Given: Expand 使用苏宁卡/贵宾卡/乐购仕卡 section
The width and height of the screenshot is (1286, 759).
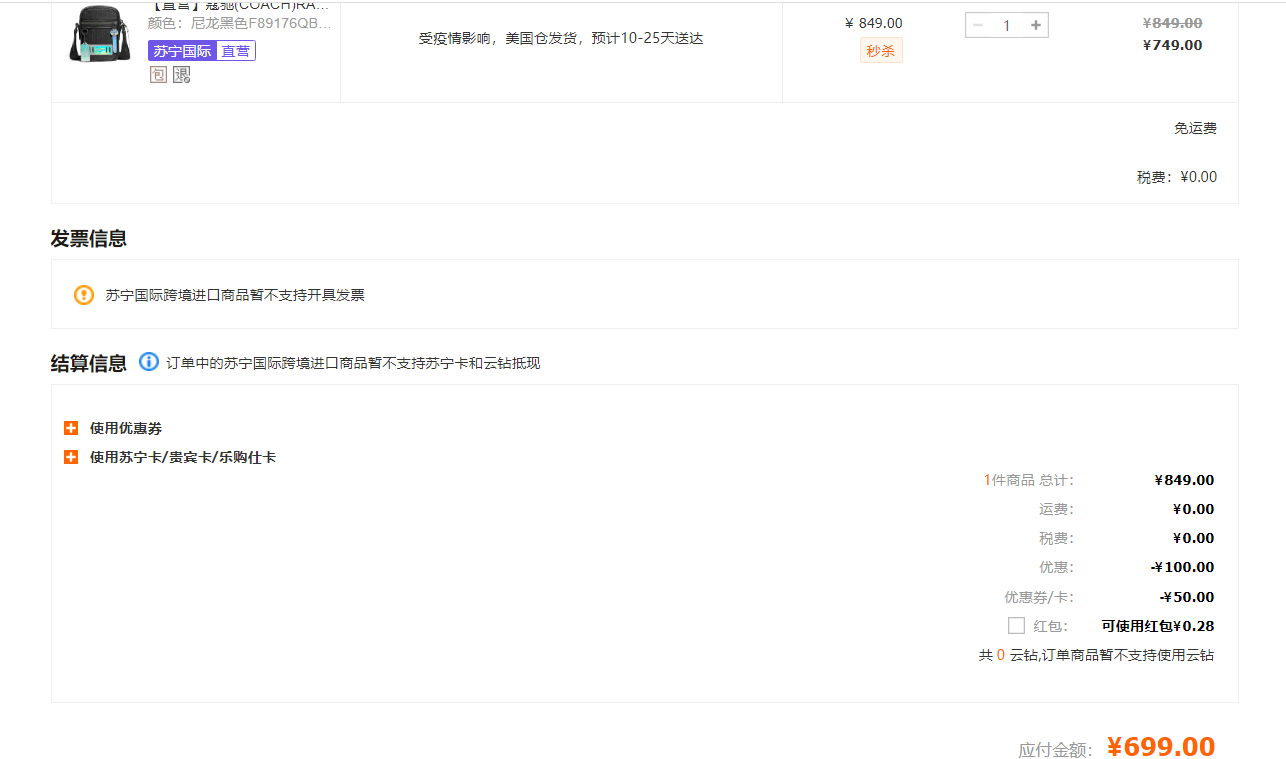Looking at the screenshot, I should (71, 457).
